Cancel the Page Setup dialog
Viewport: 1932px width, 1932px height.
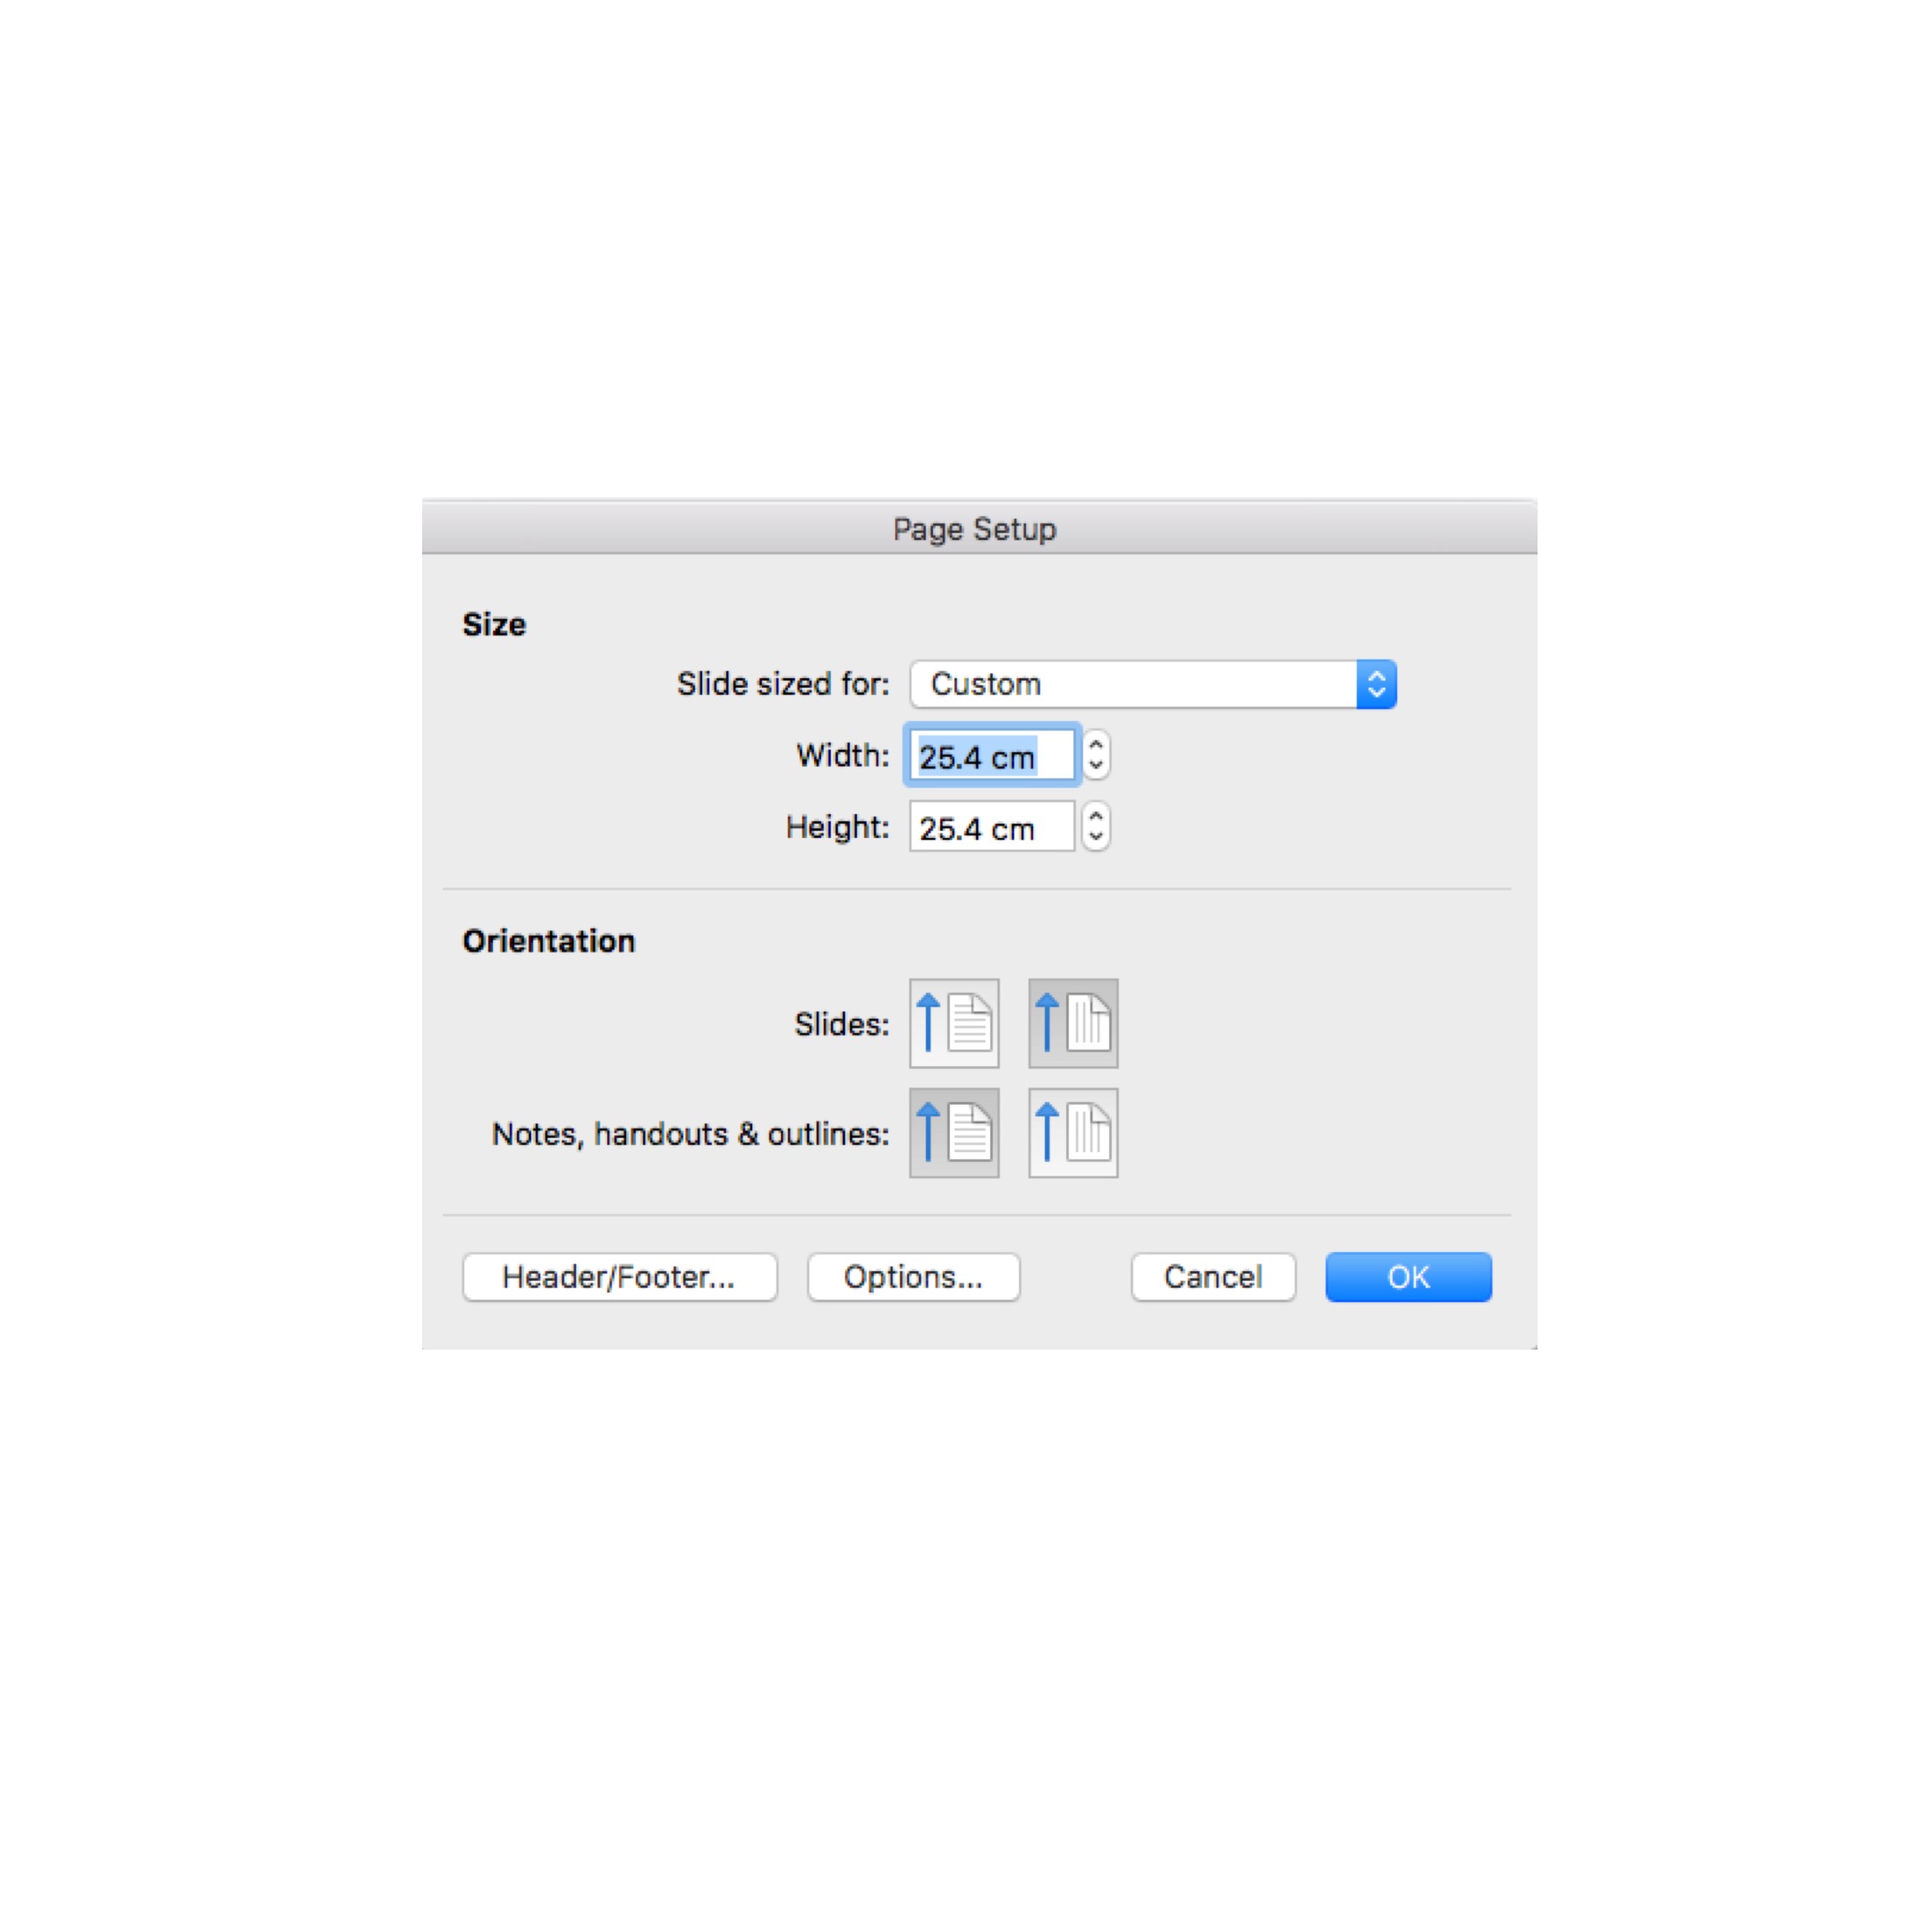coord(1212,1277)
